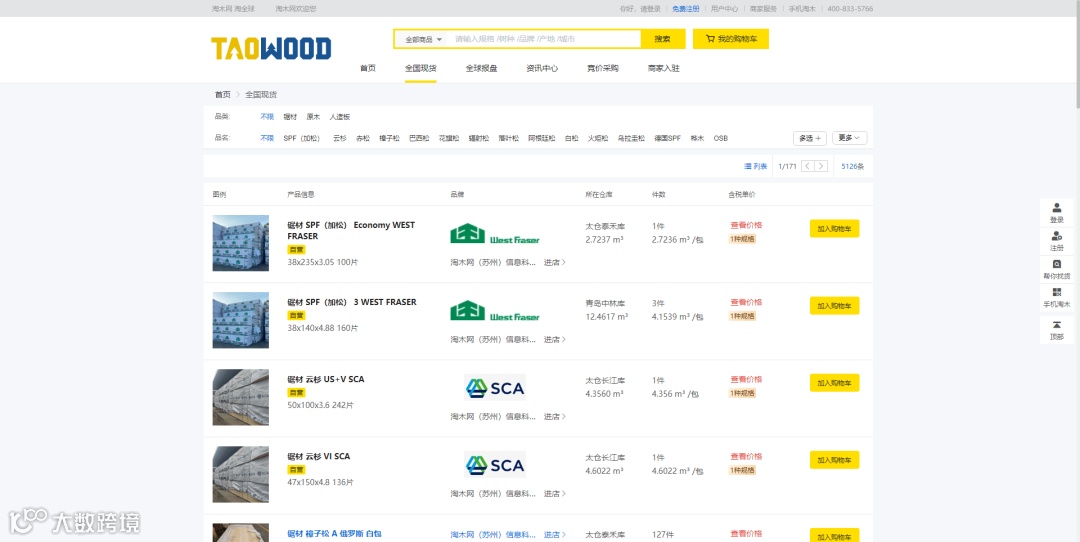1080x542 pixels.
Task: Click 请登录 link in top bar
Action: point(650,9)
